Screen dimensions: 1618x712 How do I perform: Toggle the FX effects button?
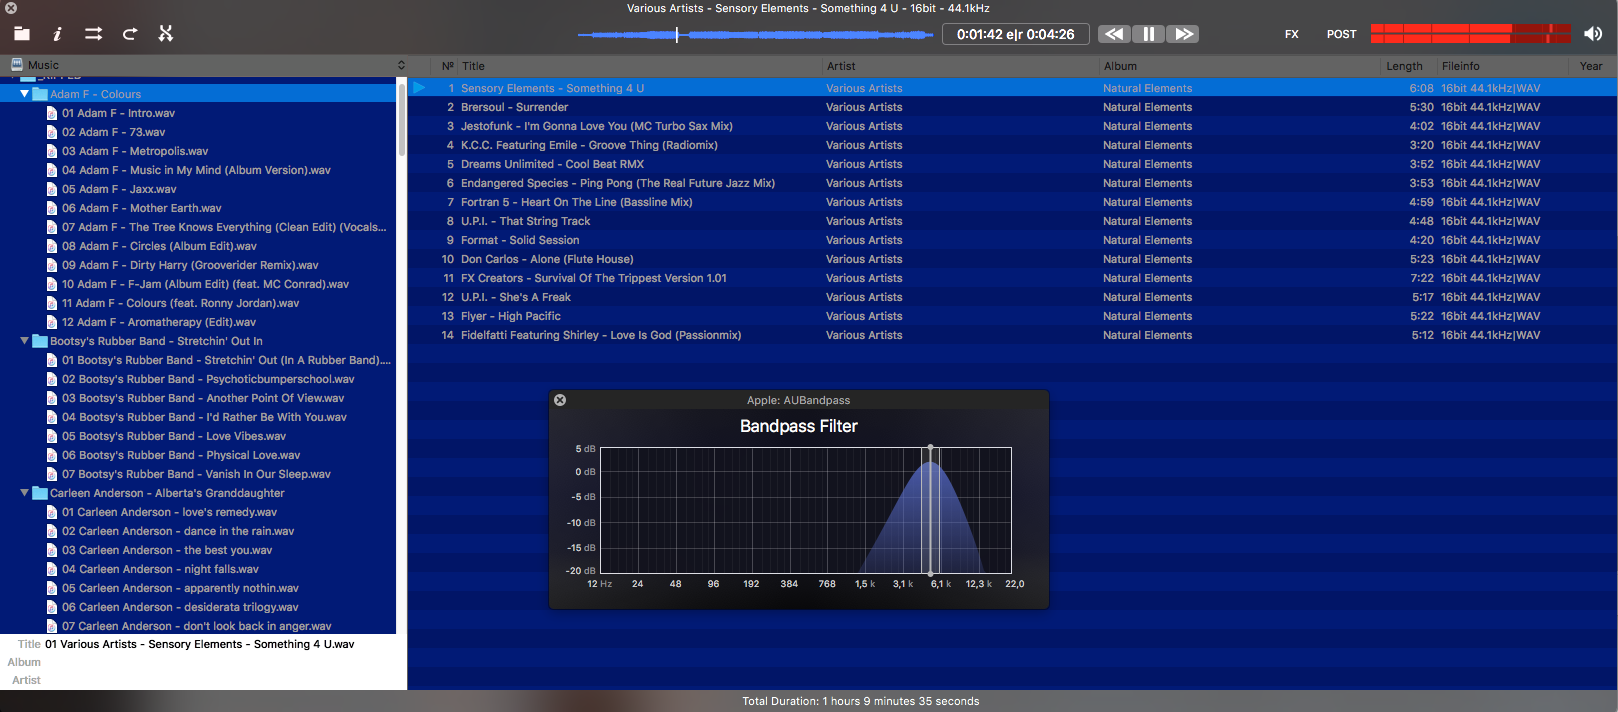pos(1292,34)
